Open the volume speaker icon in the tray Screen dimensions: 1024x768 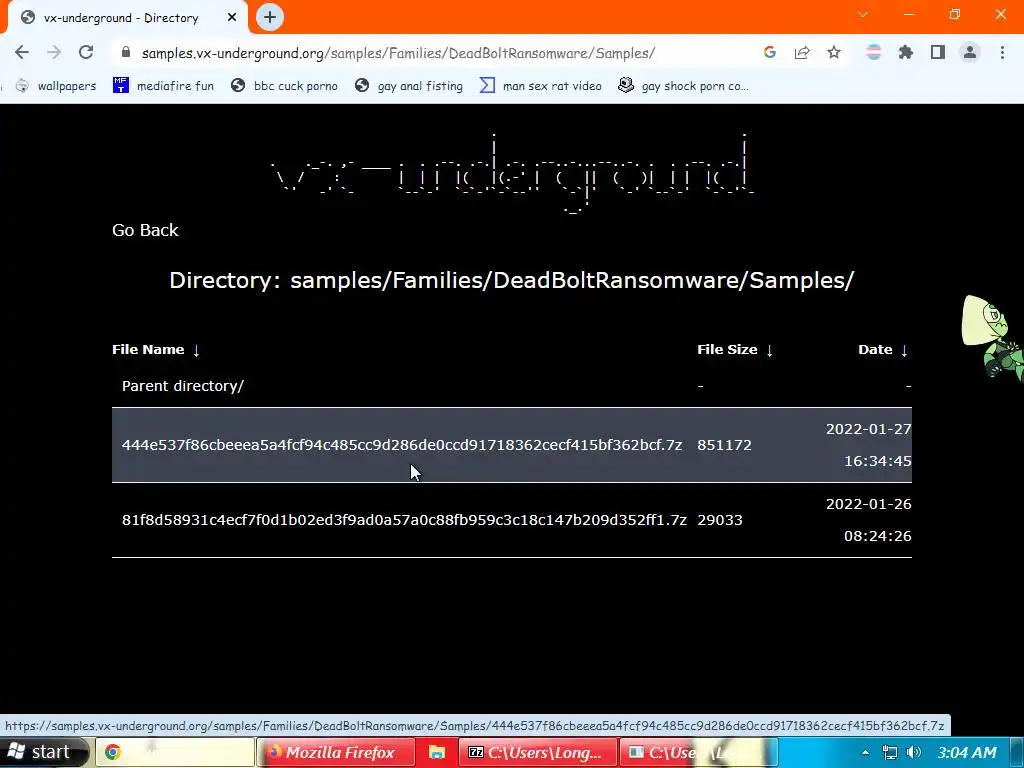coord(914,752)
